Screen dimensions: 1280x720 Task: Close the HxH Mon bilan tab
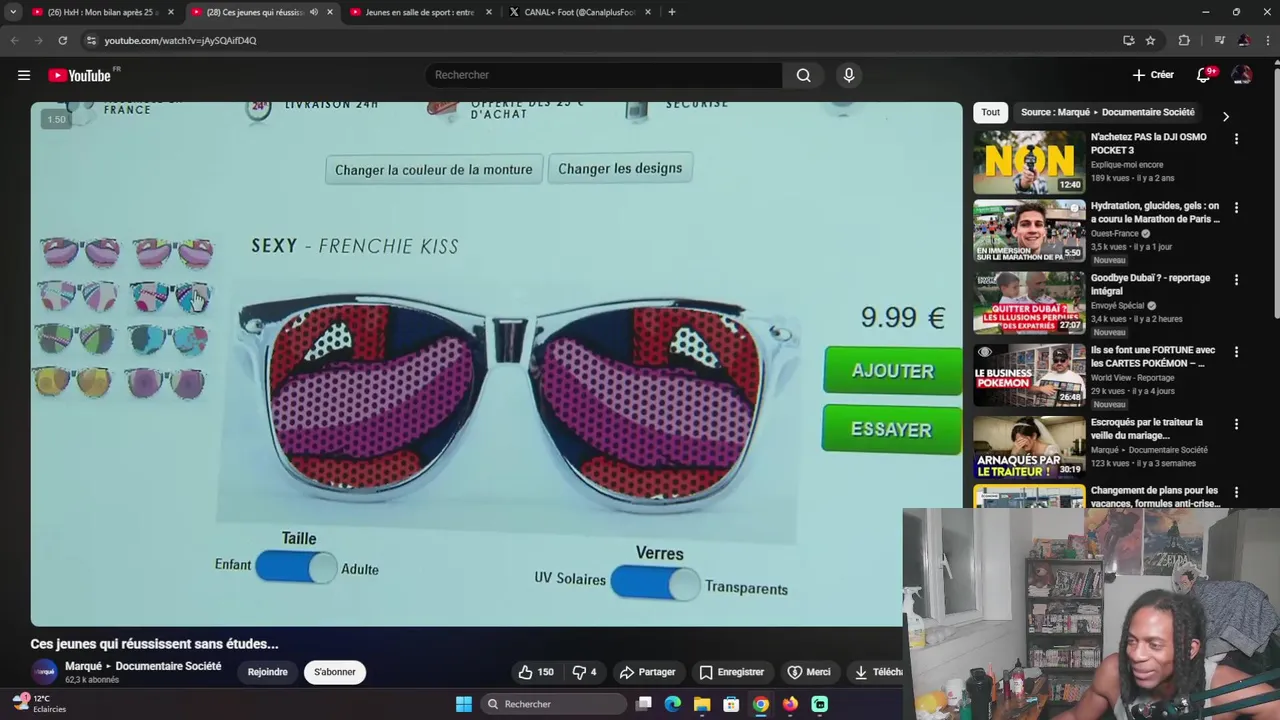(x=170, y=12)
